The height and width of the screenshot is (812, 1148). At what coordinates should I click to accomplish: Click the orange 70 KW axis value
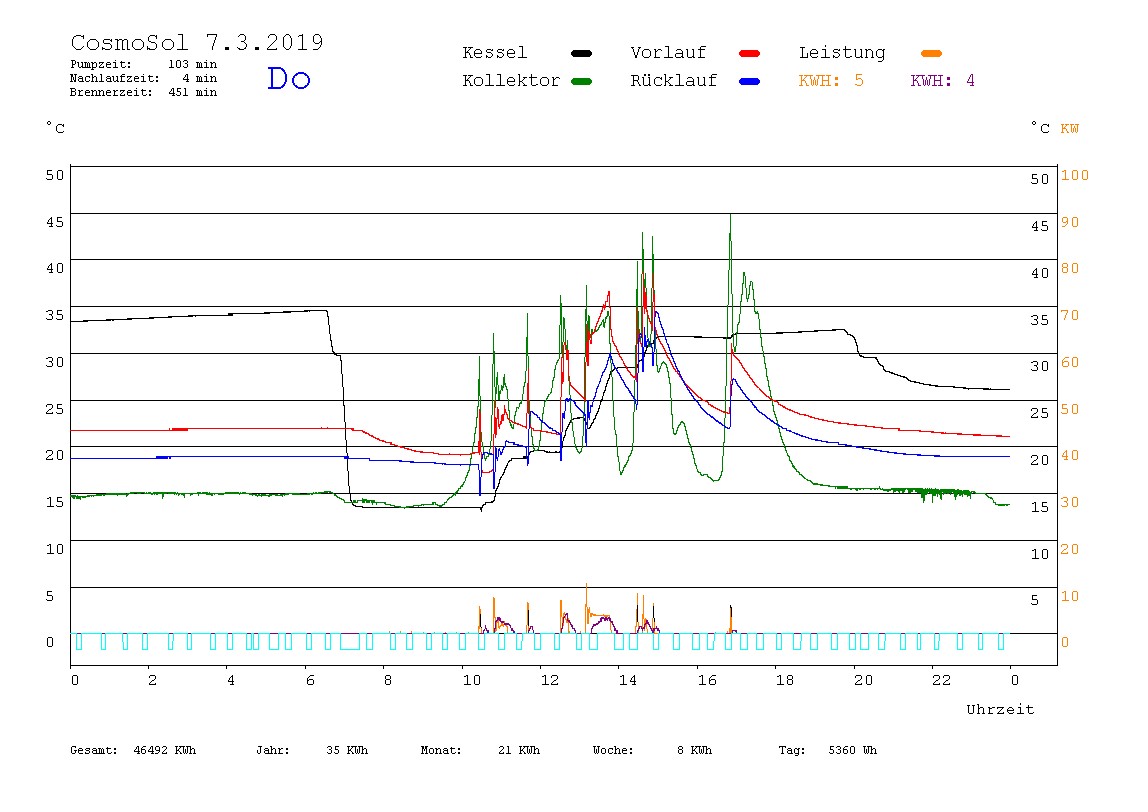point(1070,316)
